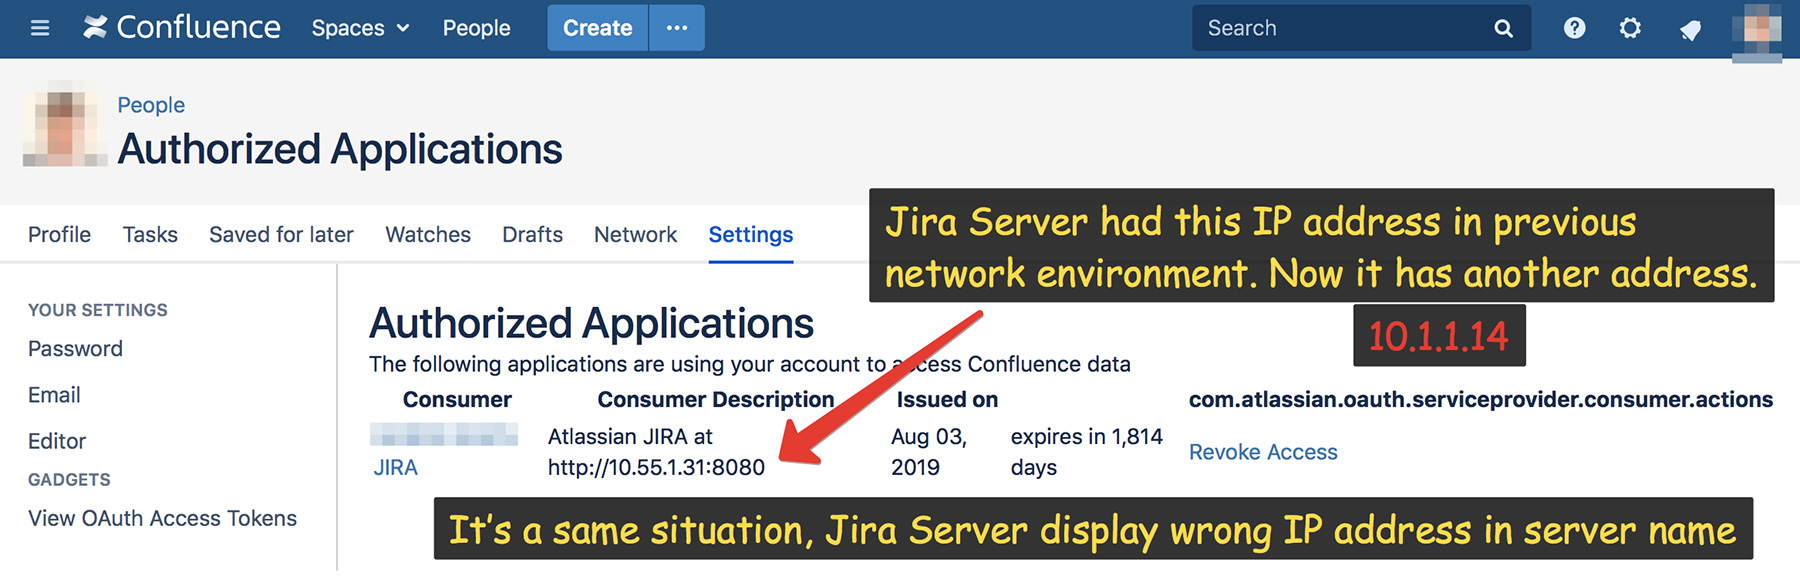Image resolution: width=1800 pixels, height=579 pixels.
Task: Switch to the Profile tab
Action: pos(59,234)
